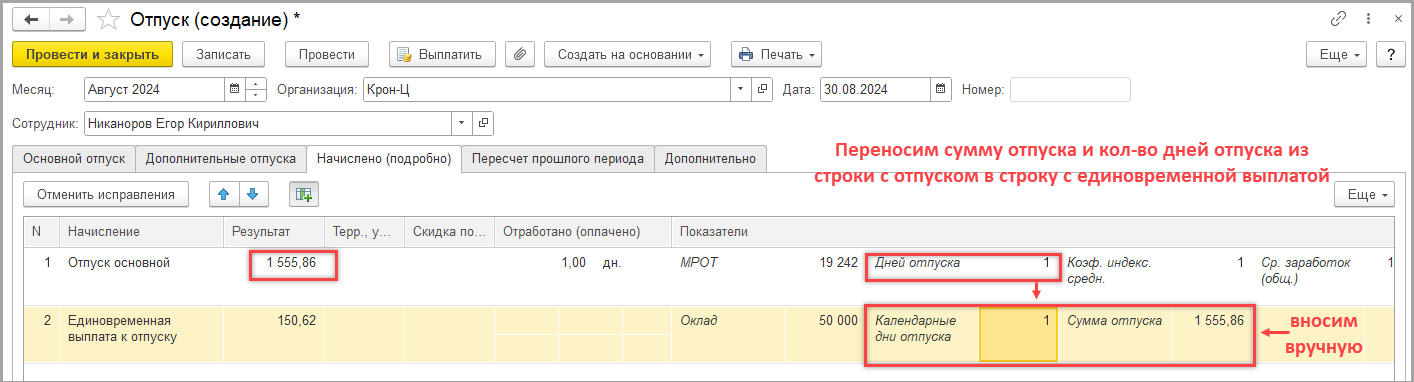Switch to the Основной отпуск tab
The width and height of the screenshot is (1414, 382).
pyautogui.click(x=74, y=158)
